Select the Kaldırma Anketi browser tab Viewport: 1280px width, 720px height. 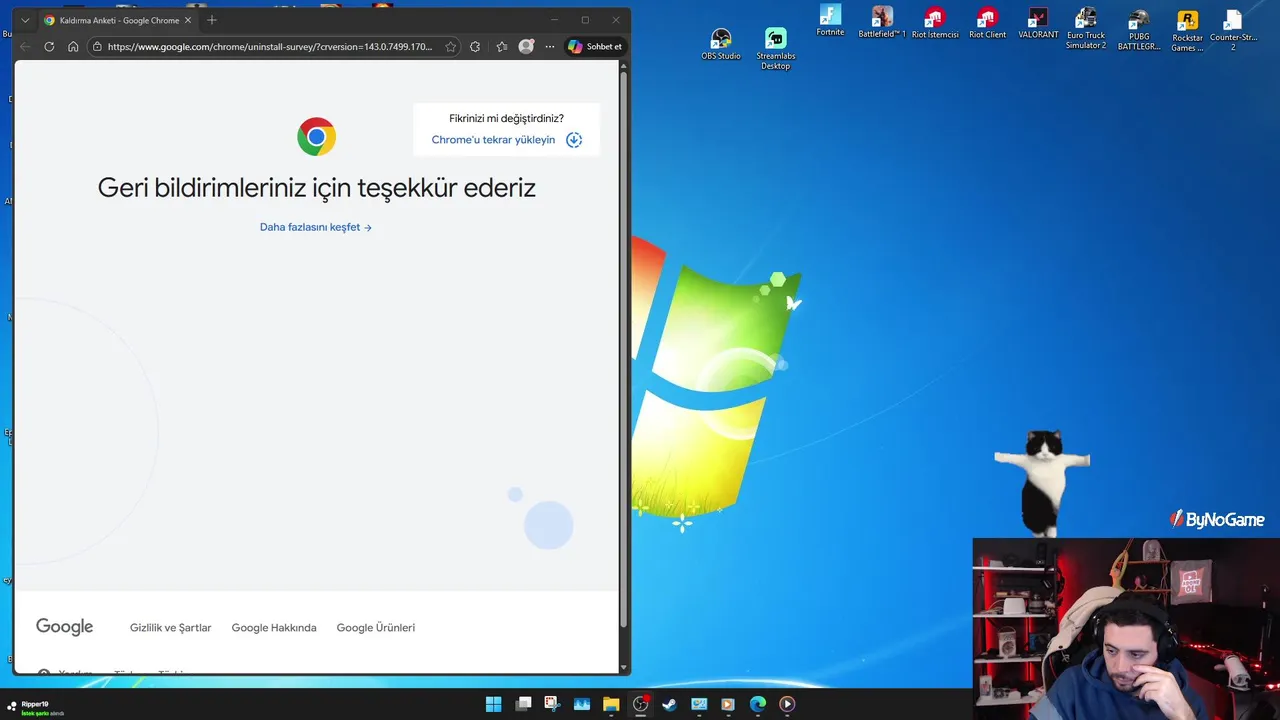click(x=117, y=20)
